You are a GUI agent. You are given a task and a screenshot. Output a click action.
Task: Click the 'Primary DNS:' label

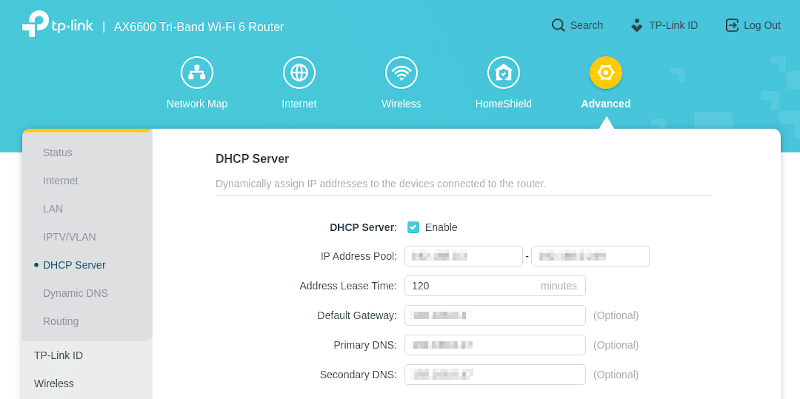(365, 345)
